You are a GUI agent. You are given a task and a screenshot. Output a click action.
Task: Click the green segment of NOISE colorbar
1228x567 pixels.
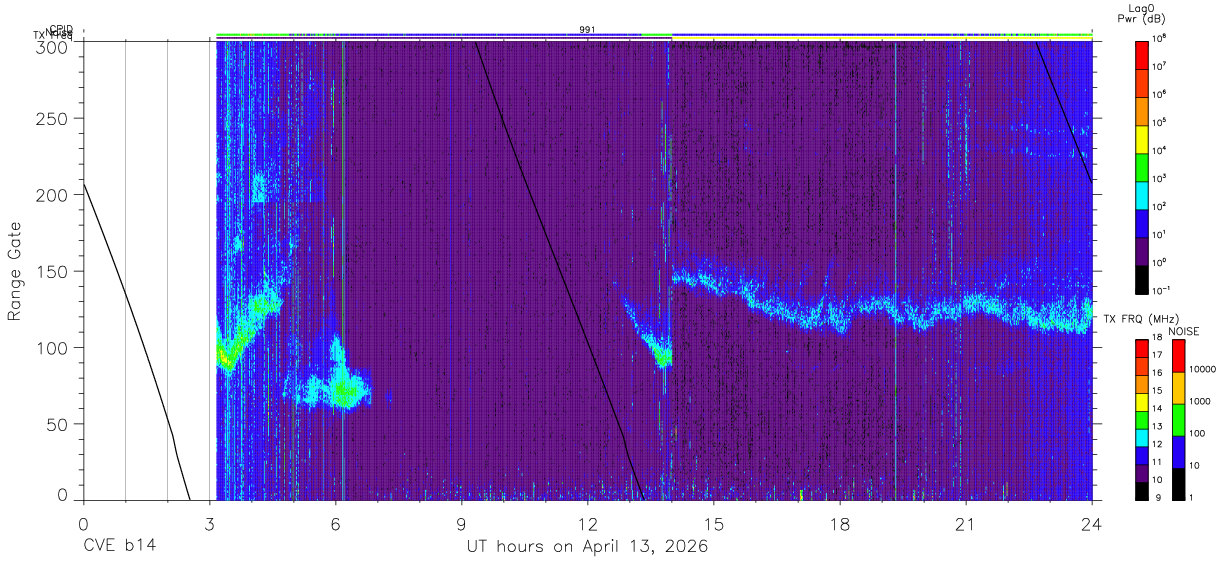pyautogui.click(x=1179, y=420)
